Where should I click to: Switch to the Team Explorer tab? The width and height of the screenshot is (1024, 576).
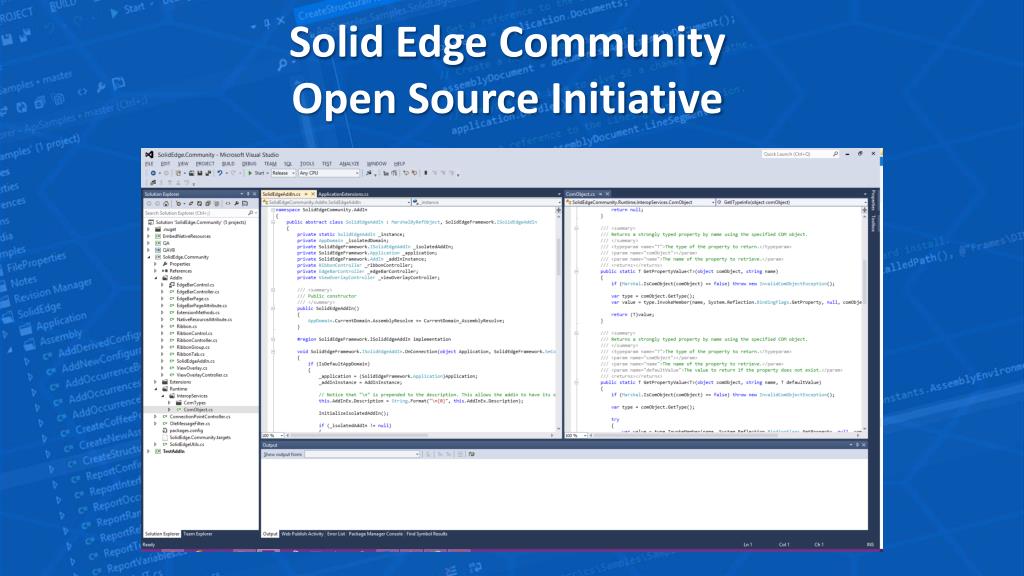(198, 534)
